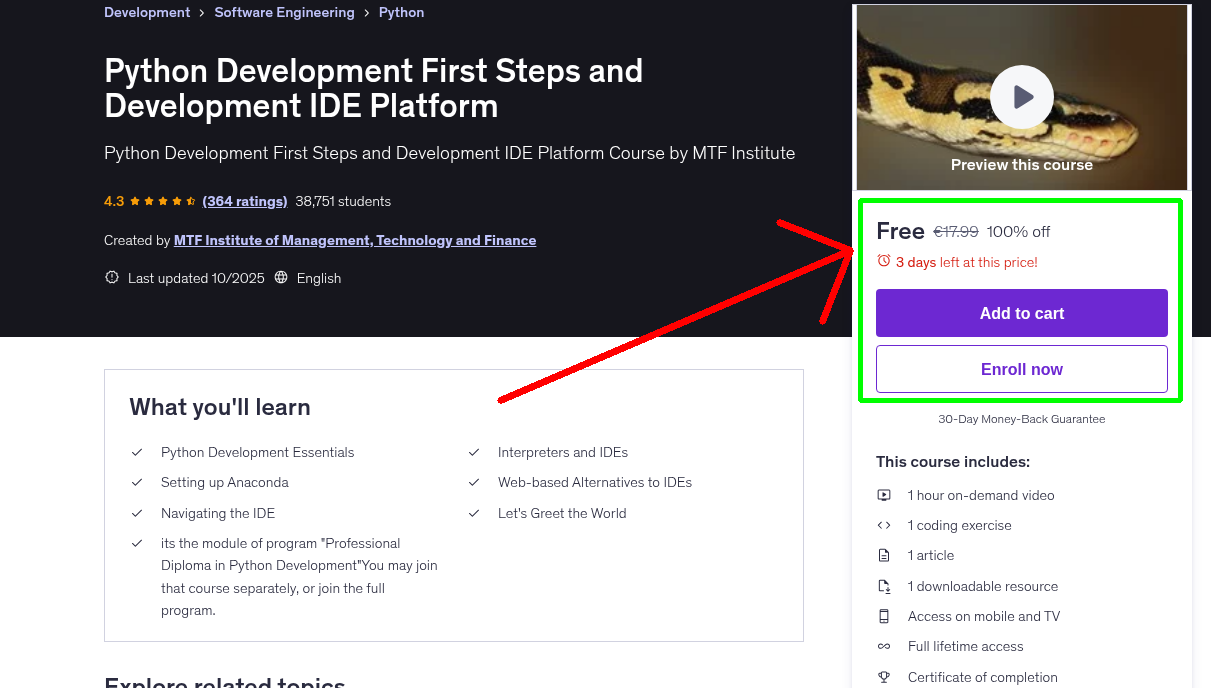Screen dimensions: 1211x688
Task: Open the Python breadcrumb category
Action: point(401,11)
